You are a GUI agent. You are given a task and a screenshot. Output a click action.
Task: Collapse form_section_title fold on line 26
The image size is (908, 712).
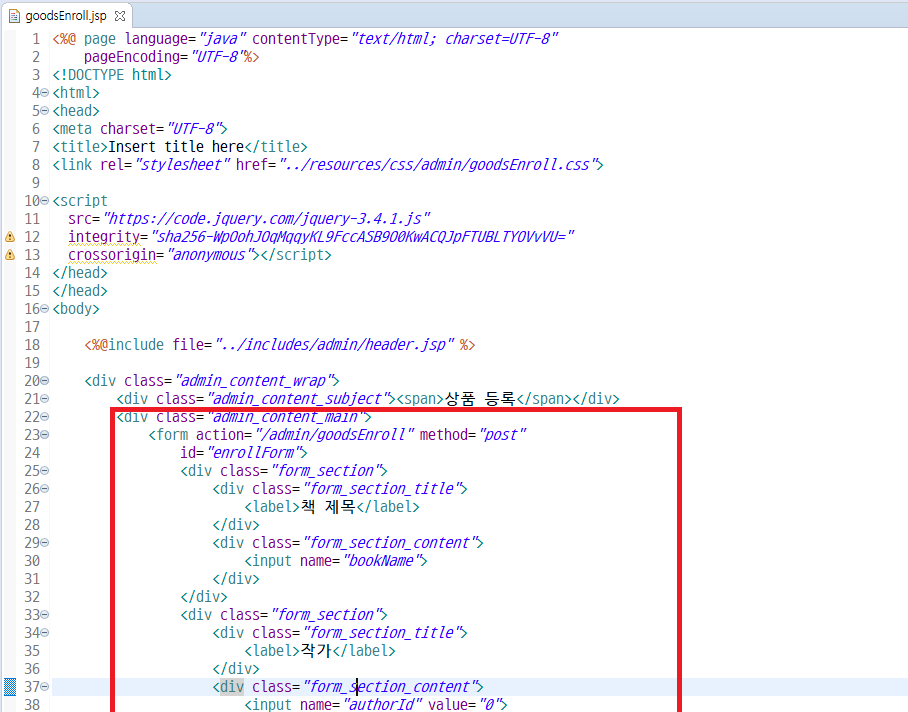[45, 489]
